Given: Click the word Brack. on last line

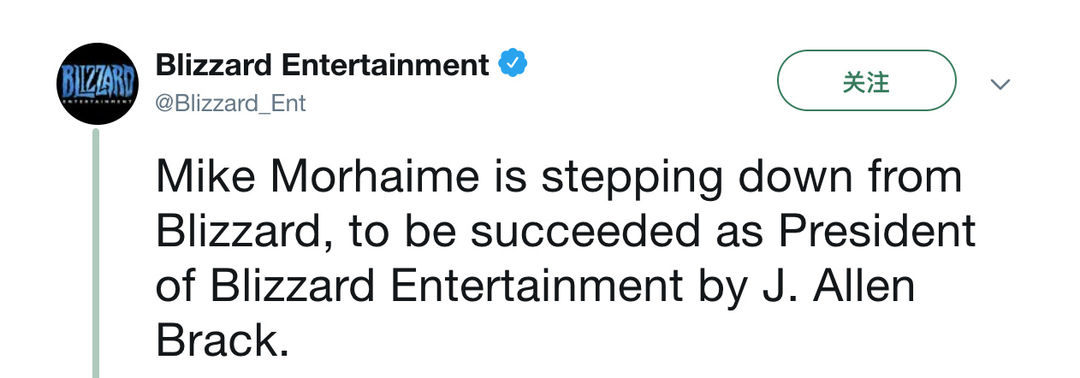Looking at the screenshot, I should pyautogui.click(x=222, y=341).
